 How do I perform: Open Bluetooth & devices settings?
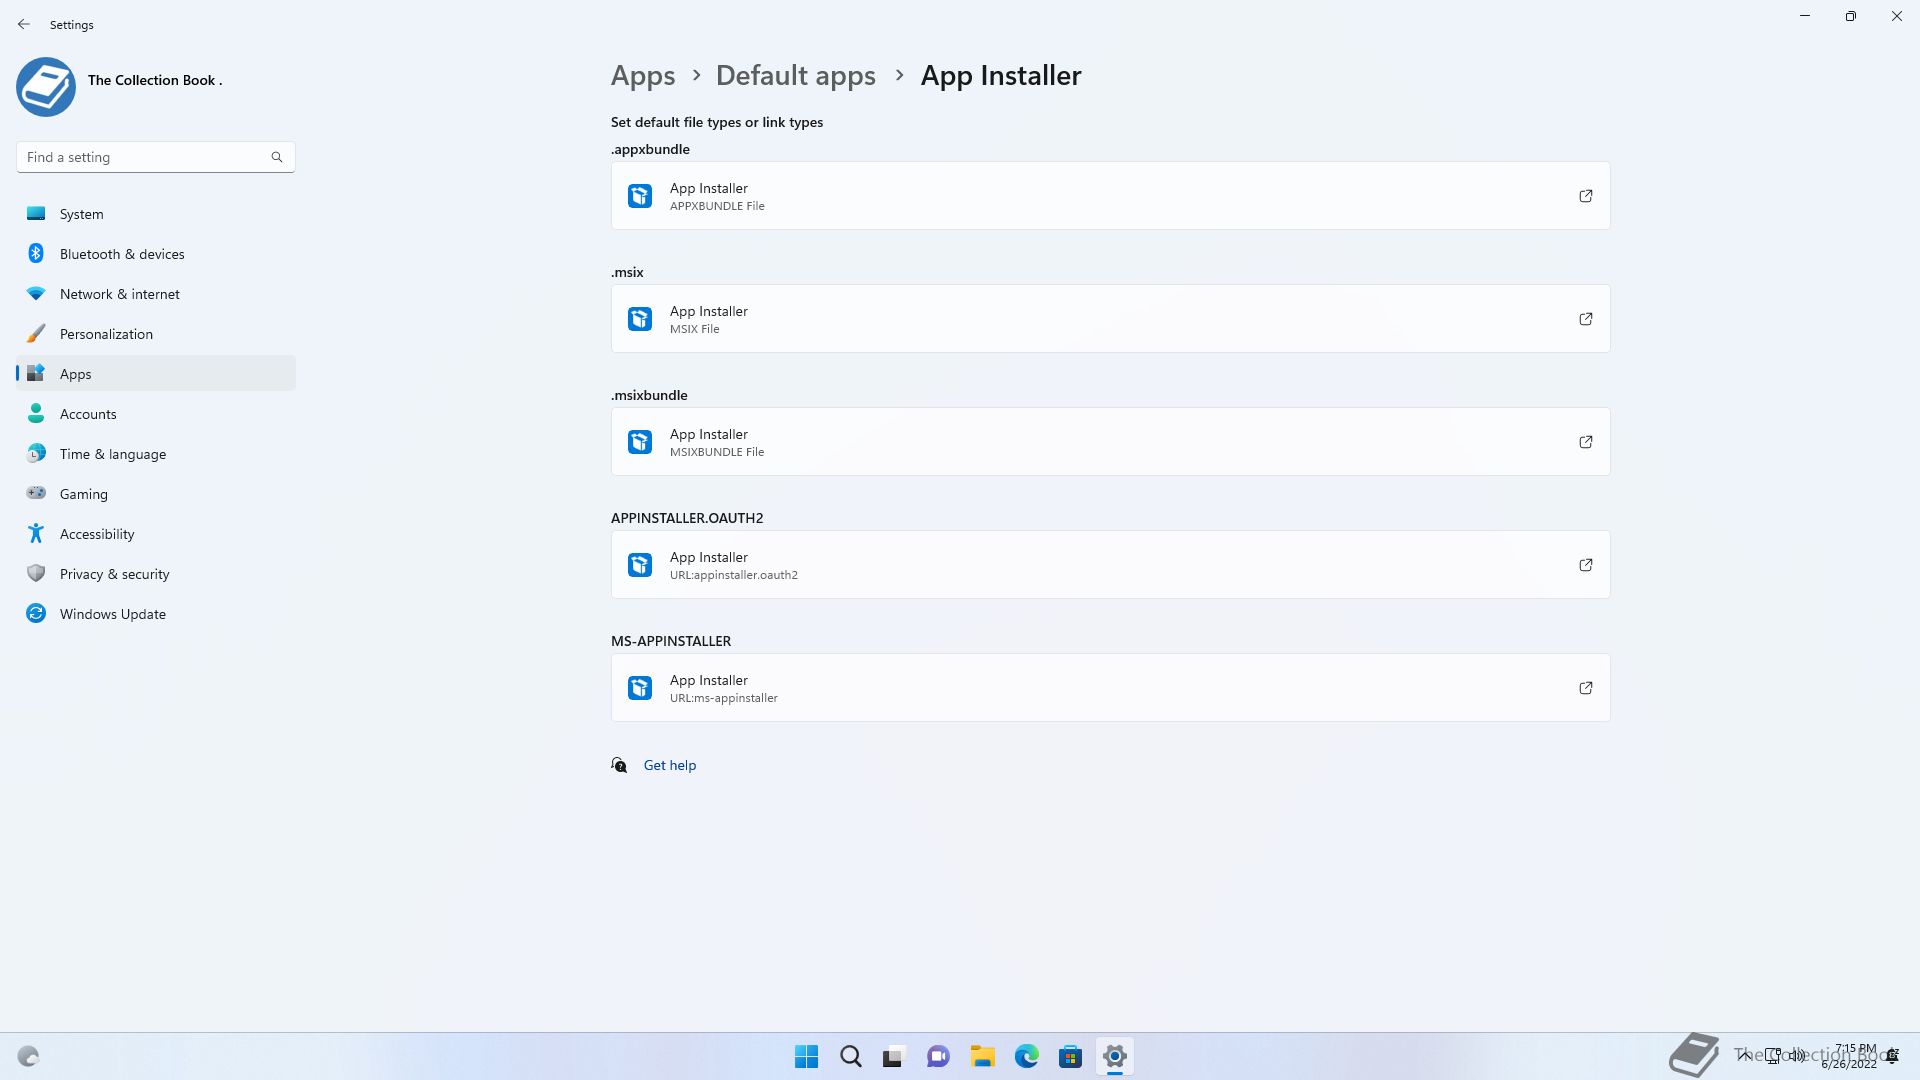tap(156, 254)
